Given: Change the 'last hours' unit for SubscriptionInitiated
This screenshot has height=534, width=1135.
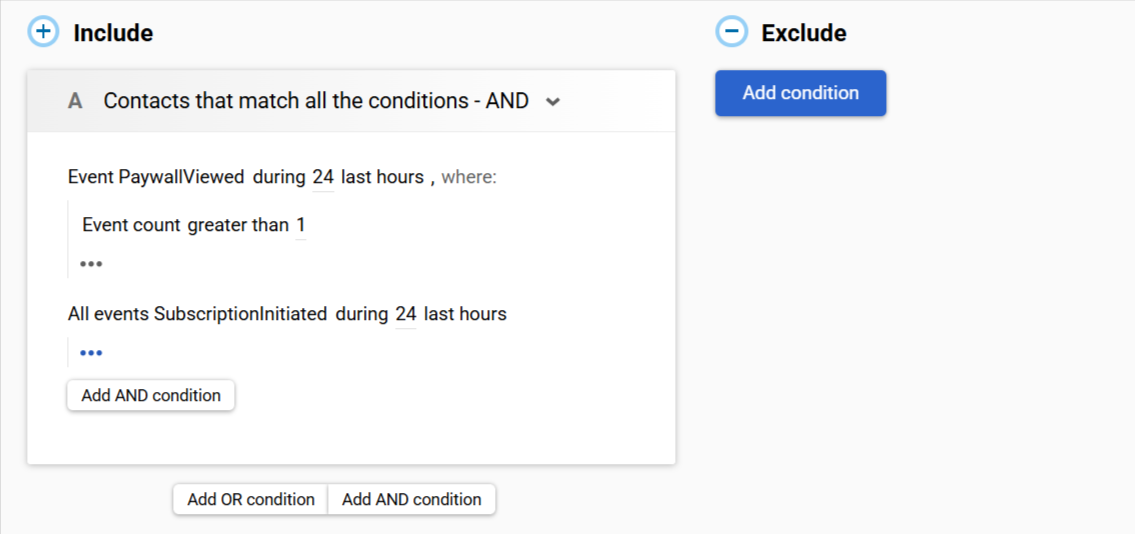Looking at the screenshot, I should tap(465, 314).
